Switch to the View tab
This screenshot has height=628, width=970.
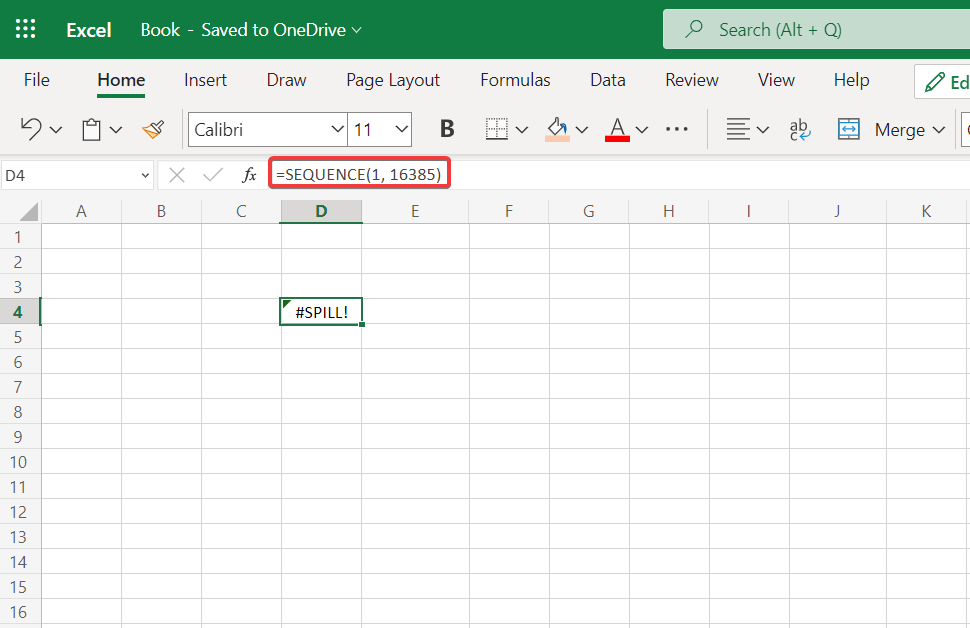coord(776,80)
